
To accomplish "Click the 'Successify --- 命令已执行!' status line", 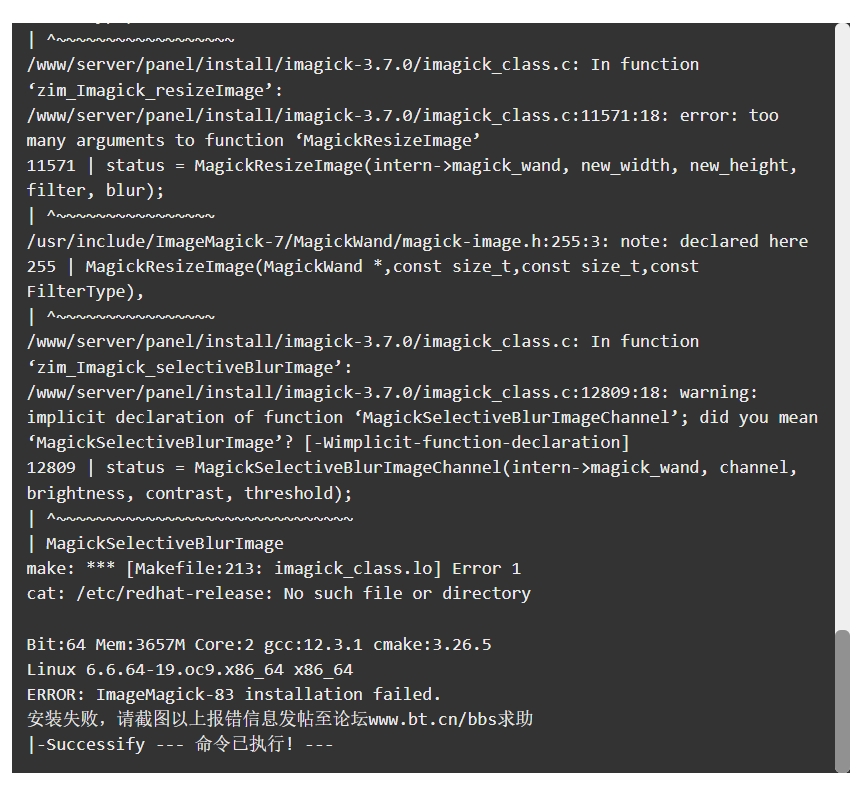I will 180,744.
